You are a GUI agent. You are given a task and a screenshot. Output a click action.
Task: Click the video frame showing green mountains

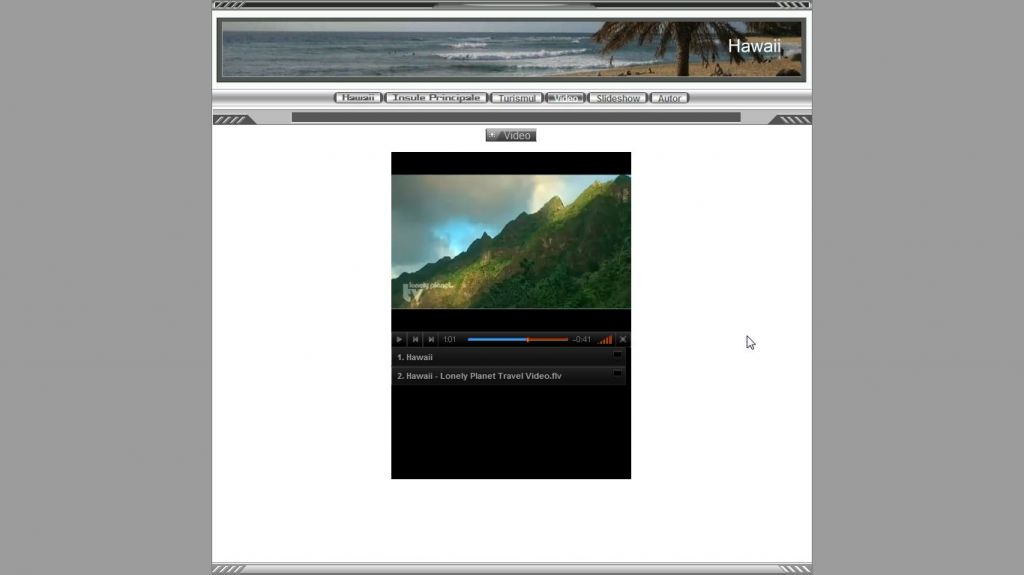click(x=510, y=241)
